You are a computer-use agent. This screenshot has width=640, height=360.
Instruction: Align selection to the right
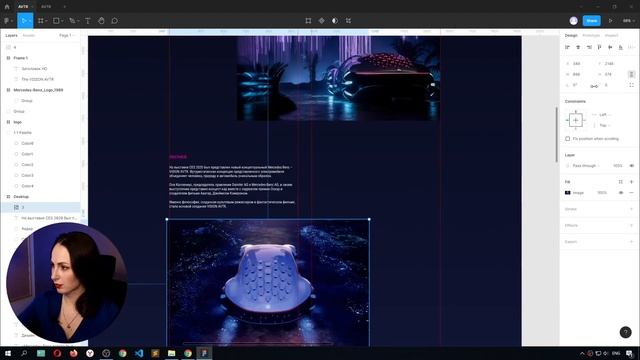[589, 47]
